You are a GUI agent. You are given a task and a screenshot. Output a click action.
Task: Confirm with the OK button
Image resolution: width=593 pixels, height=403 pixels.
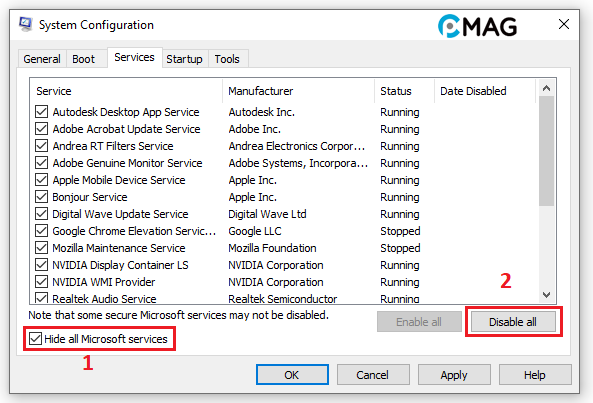point(292,375)
